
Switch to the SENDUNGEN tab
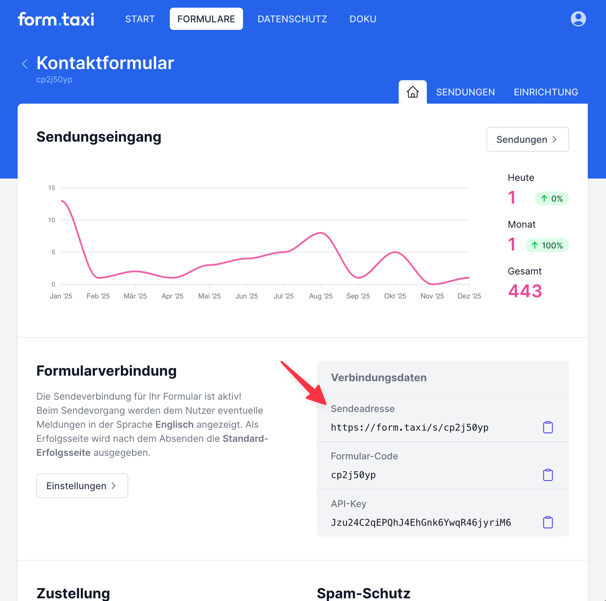pyautogui.click(x=465, y=92)
